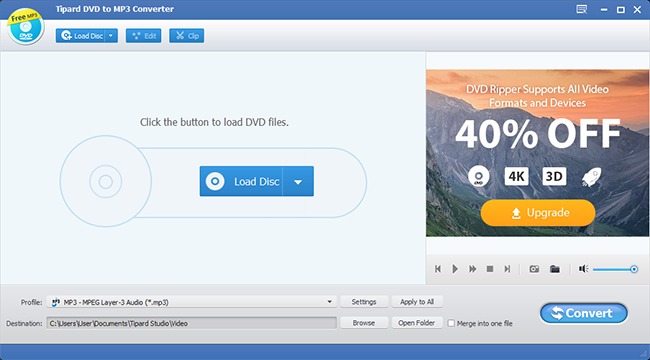This screenshot has width=650, height=360.
Task: Enable Merge into one file checkbox
Action: coord(451,323)
